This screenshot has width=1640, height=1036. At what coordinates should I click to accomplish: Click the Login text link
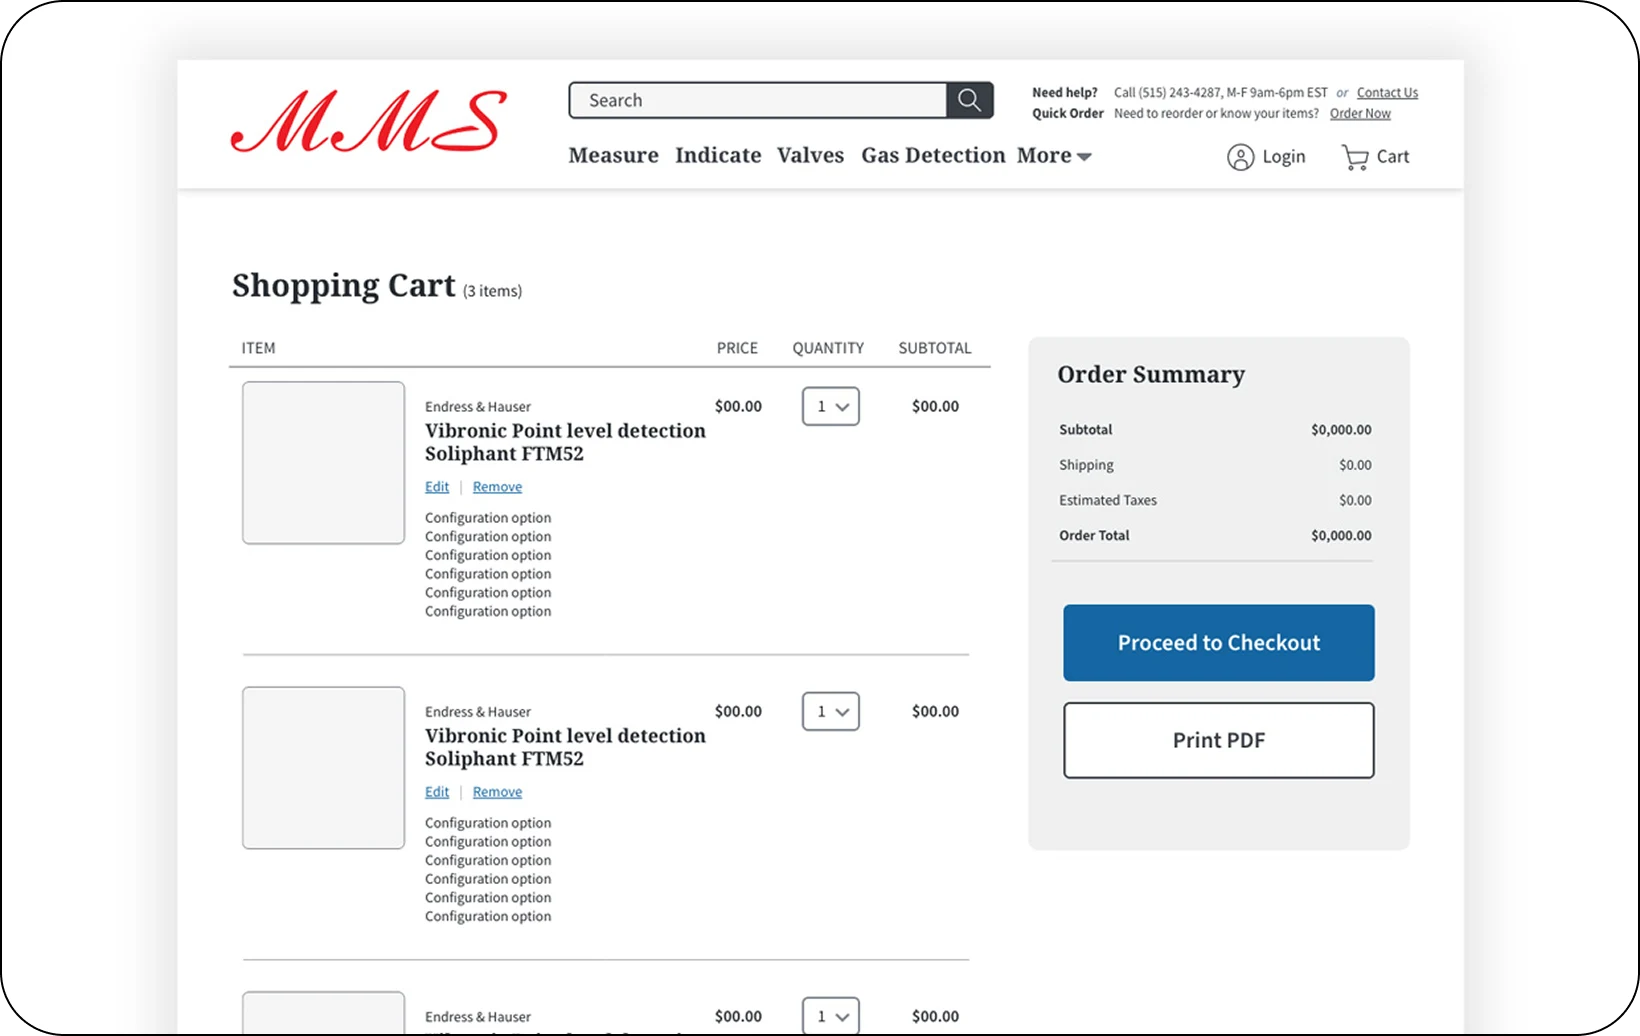point(1283,157)
